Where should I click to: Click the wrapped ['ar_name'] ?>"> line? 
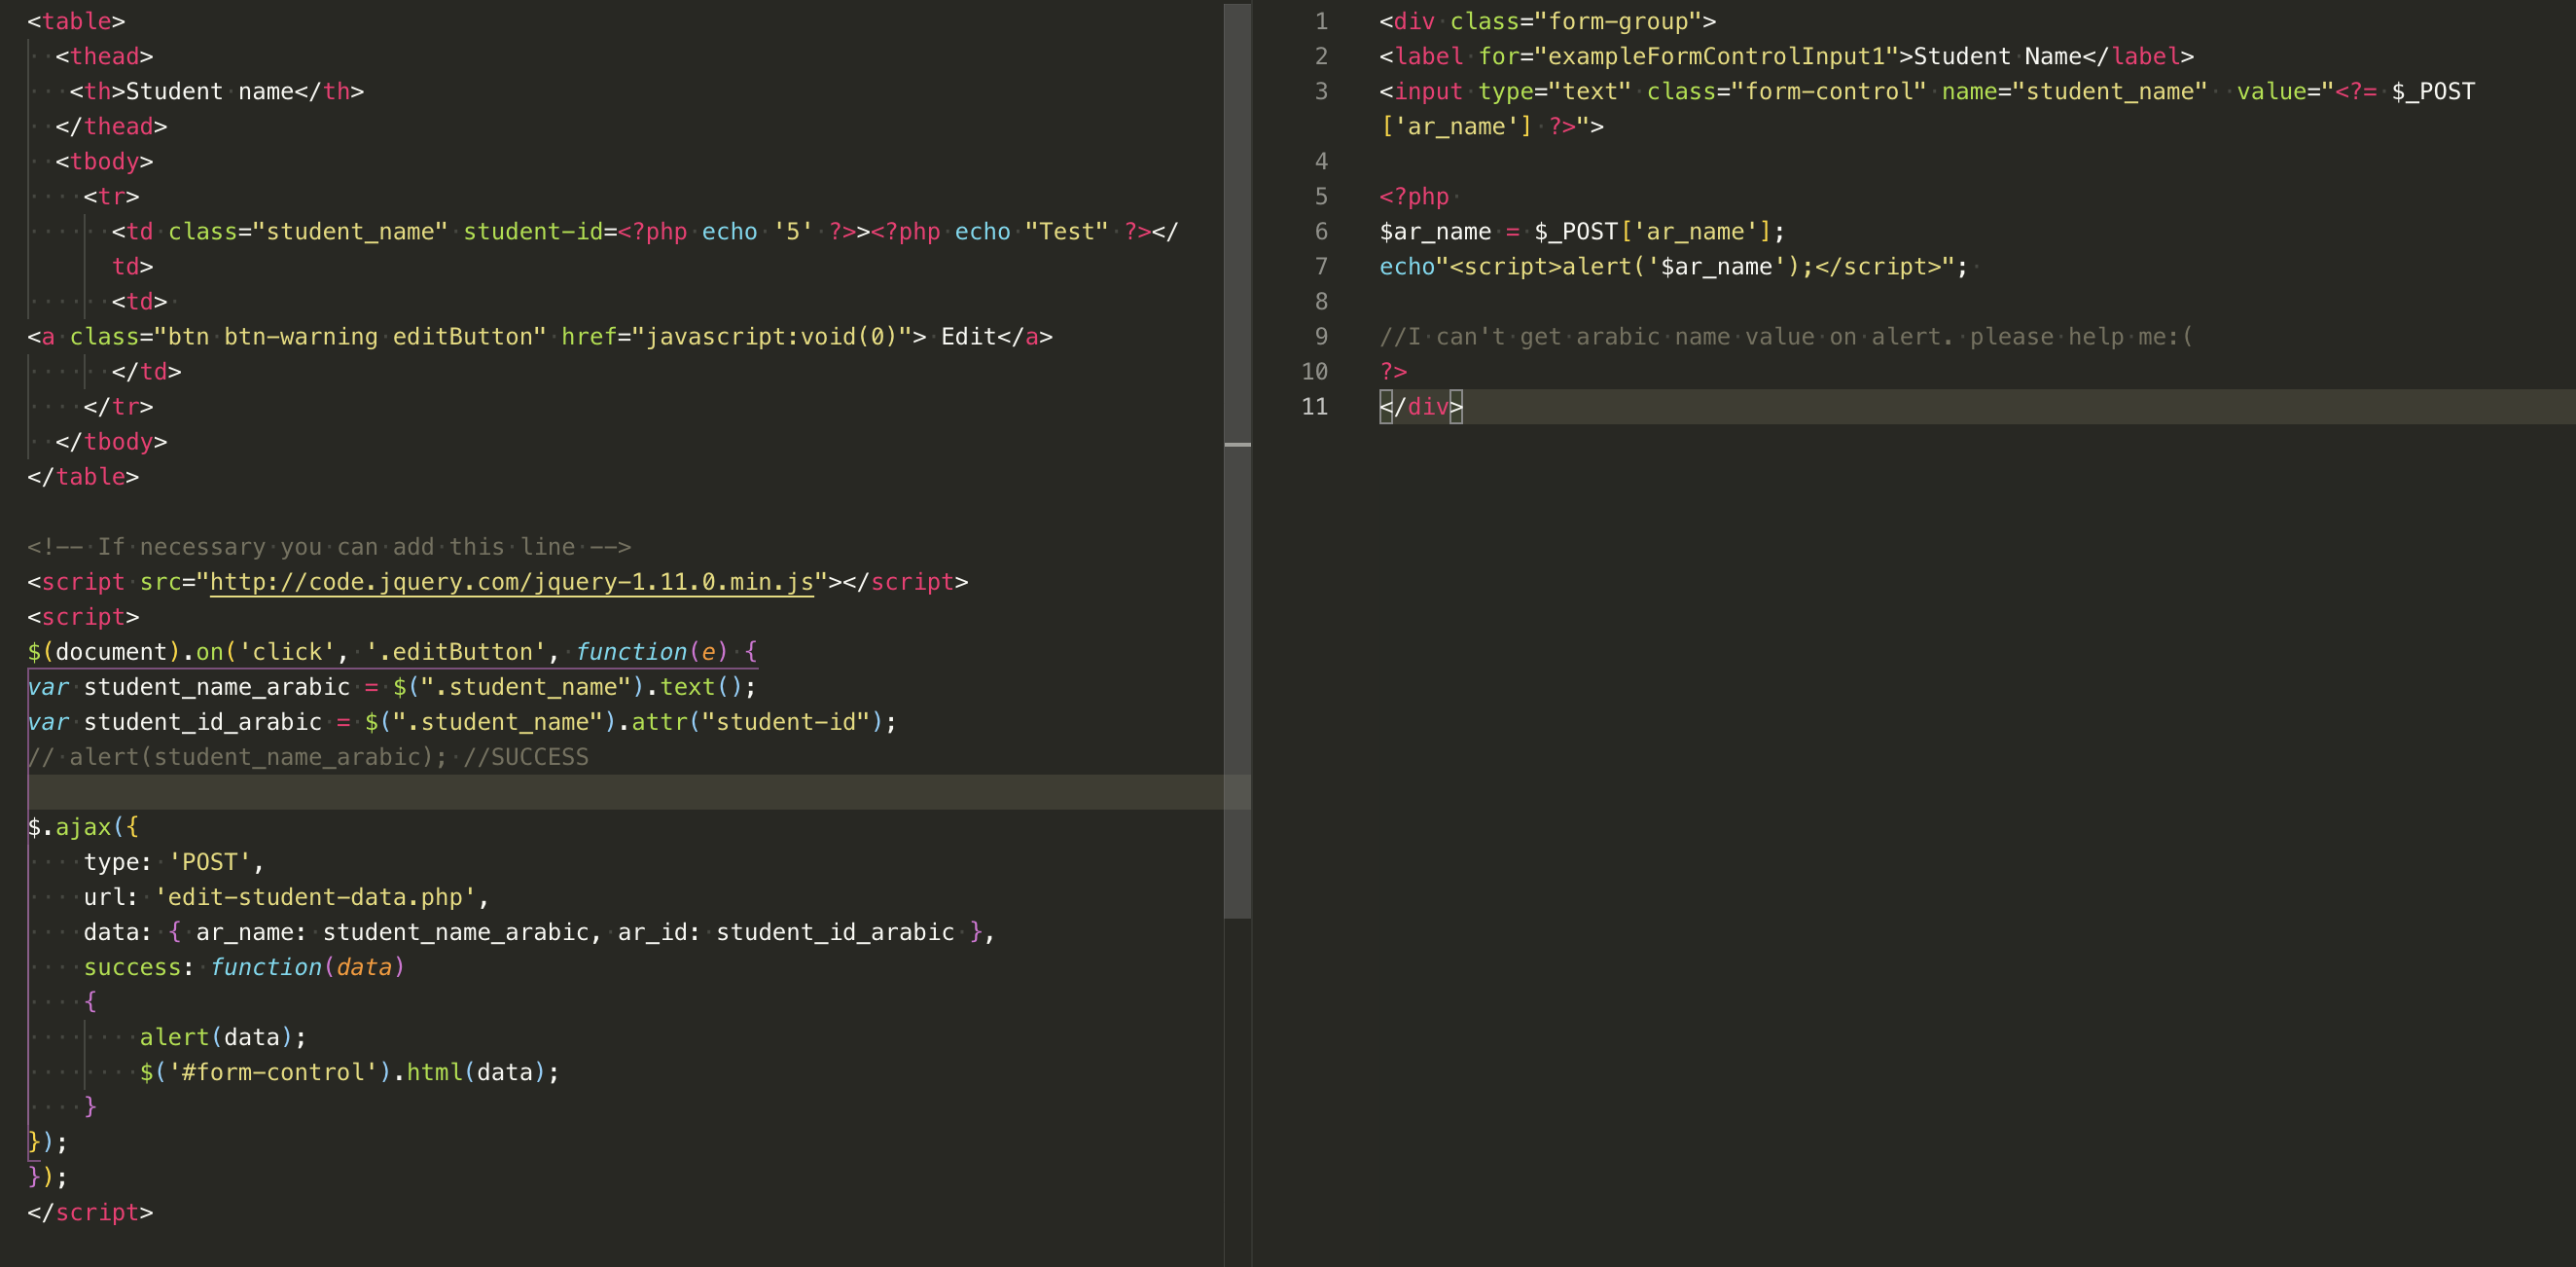point(1491,126)
